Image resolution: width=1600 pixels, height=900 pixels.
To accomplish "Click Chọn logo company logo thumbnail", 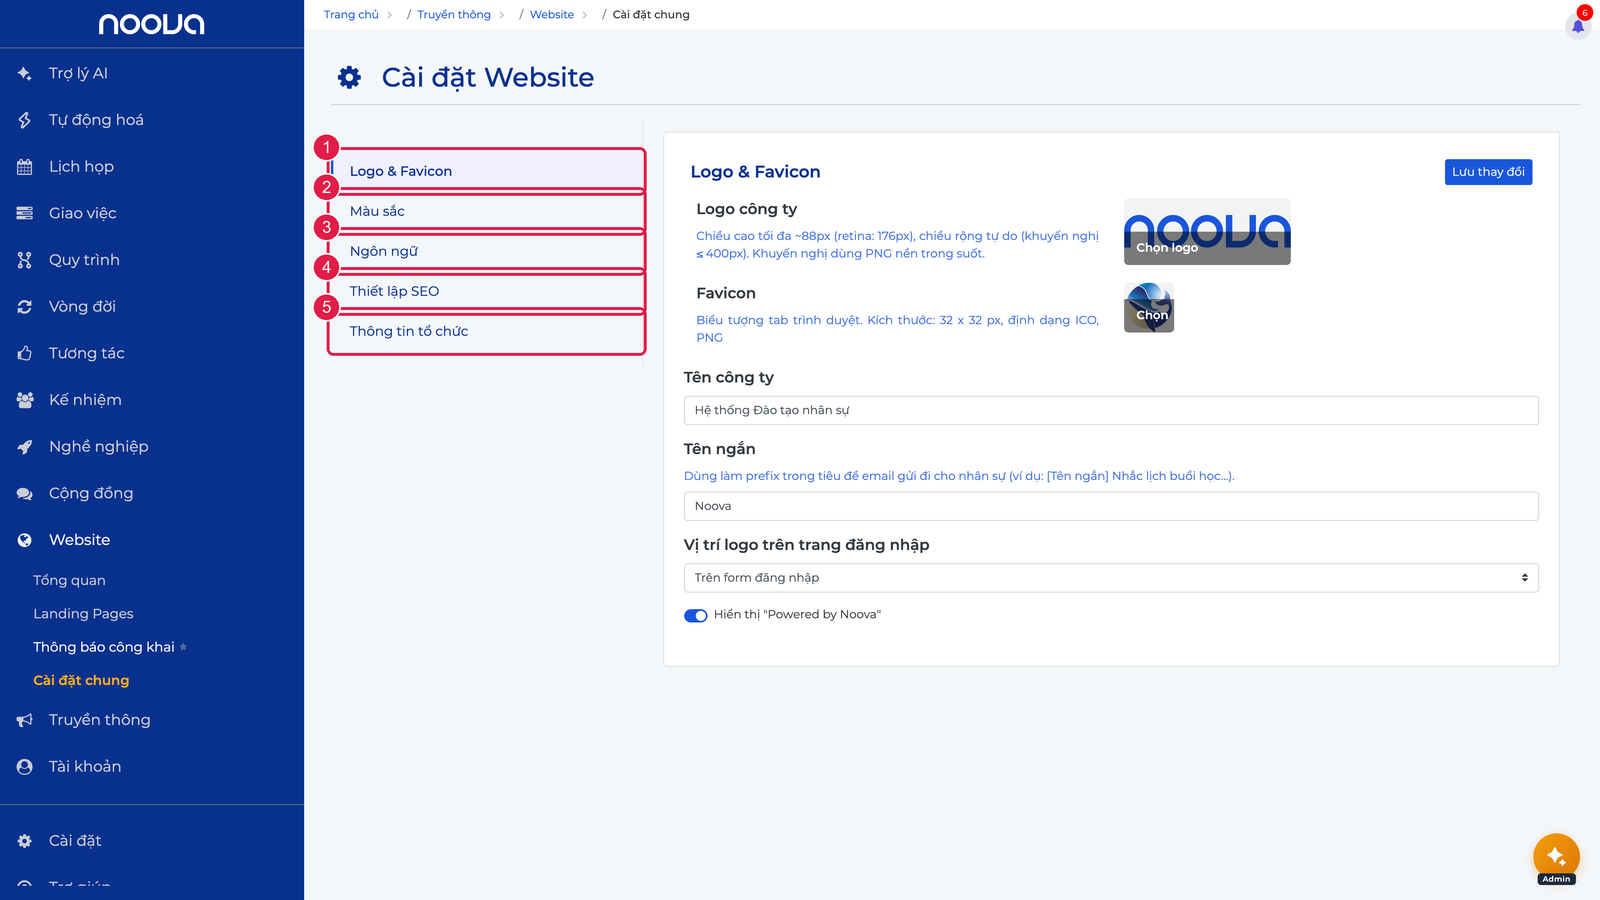I will pyautogui.click(x=1207, y=232).
